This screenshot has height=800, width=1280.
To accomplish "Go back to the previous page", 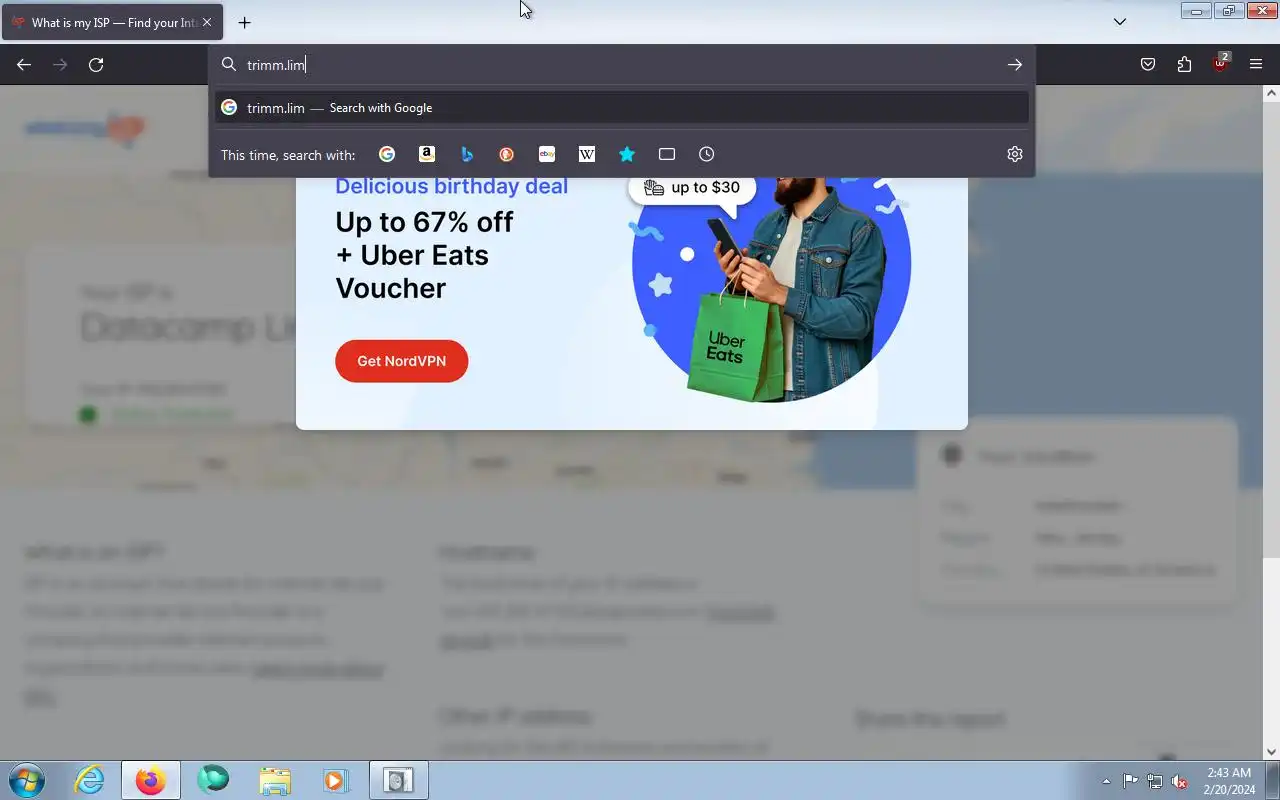I will point(24,65).
